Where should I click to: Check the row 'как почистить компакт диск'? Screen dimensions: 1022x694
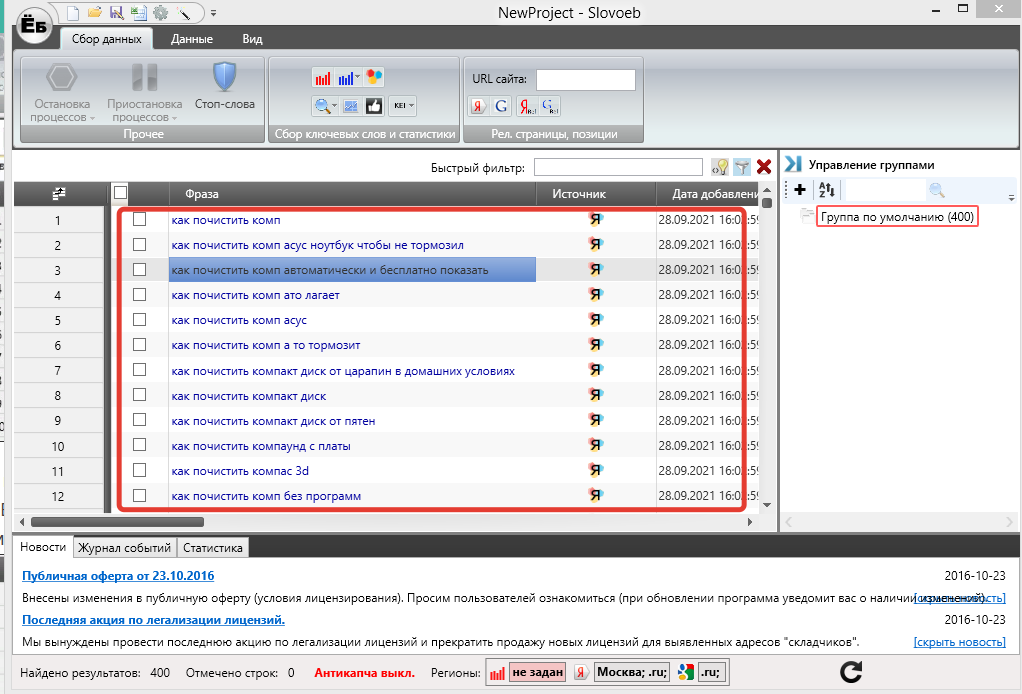pyautogui.click(x=139, y=395)
